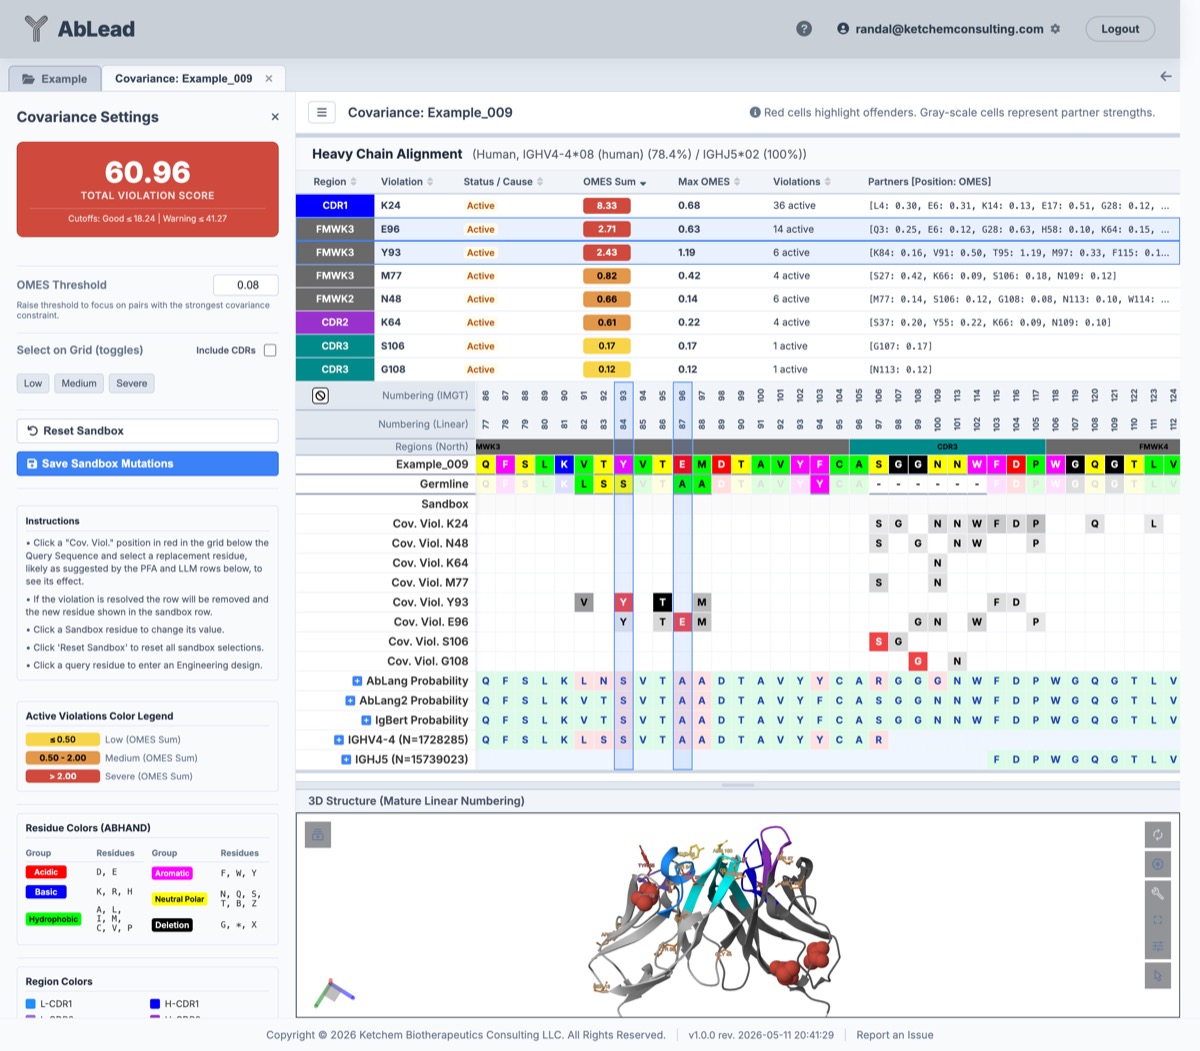Switch to the Example tab
This screenshot has height=1051, width=1200.
click(55, 79)
